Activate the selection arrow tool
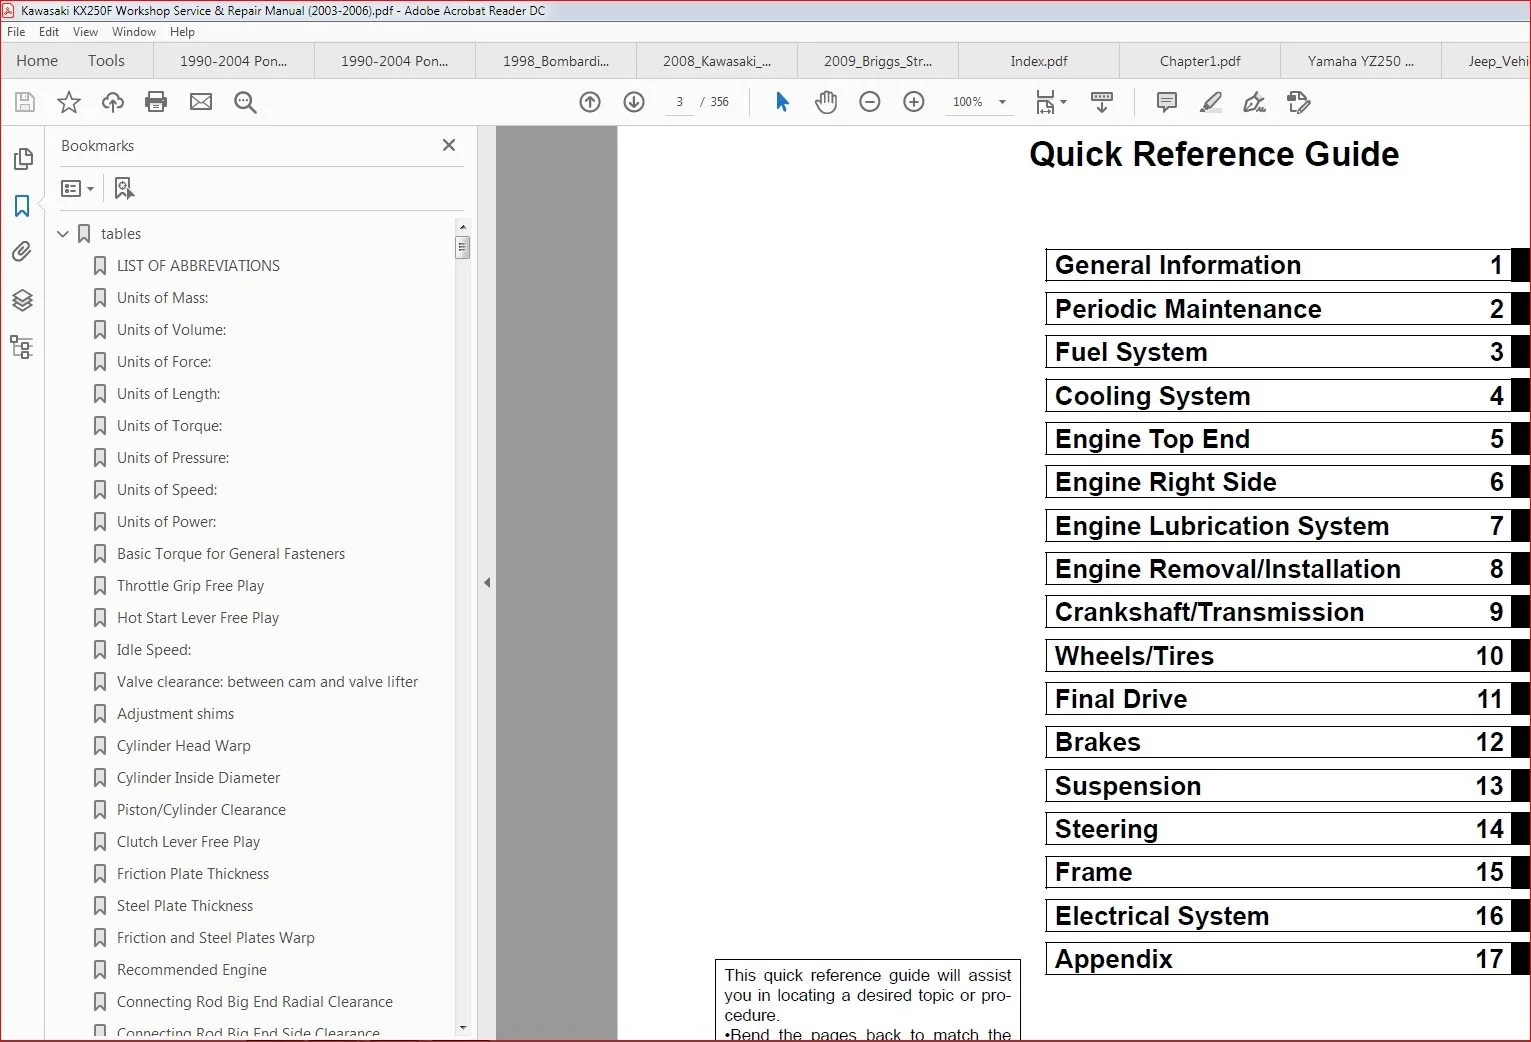Viewport: 1531px width, 1042px height. coord(782,102)
